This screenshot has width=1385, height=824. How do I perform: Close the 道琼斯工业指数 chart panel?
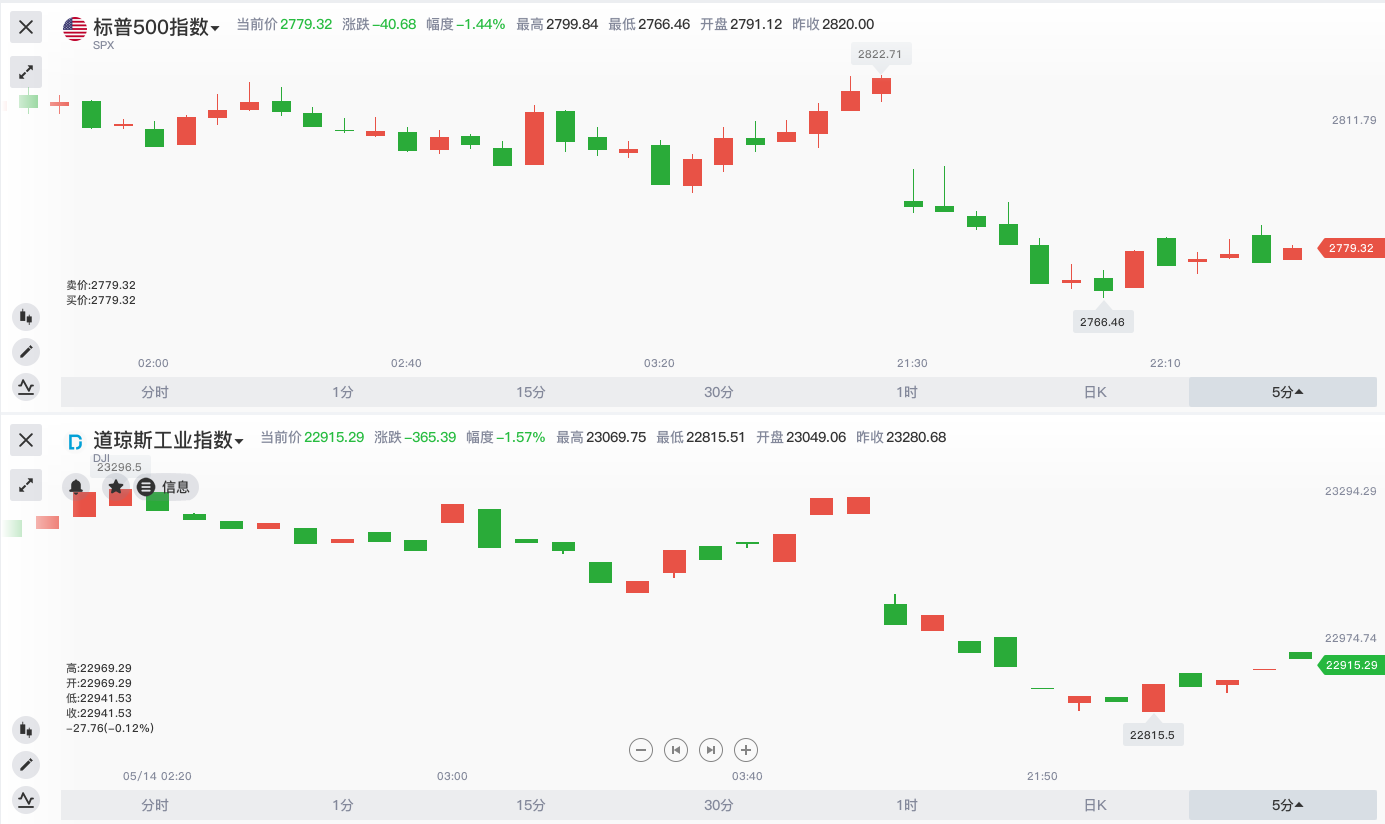(x=26, y=440)
